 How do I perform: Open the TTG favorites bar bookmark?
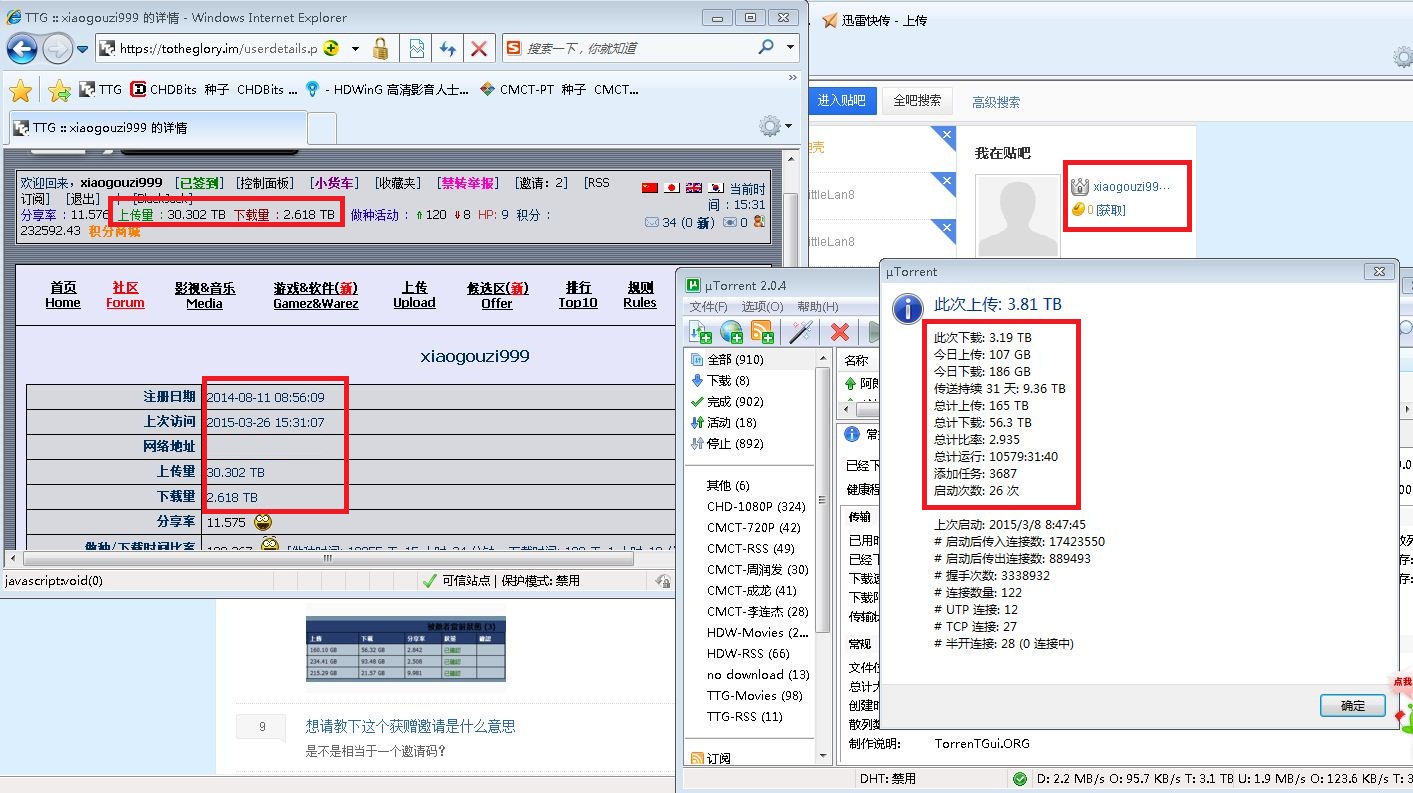point(100,89)
